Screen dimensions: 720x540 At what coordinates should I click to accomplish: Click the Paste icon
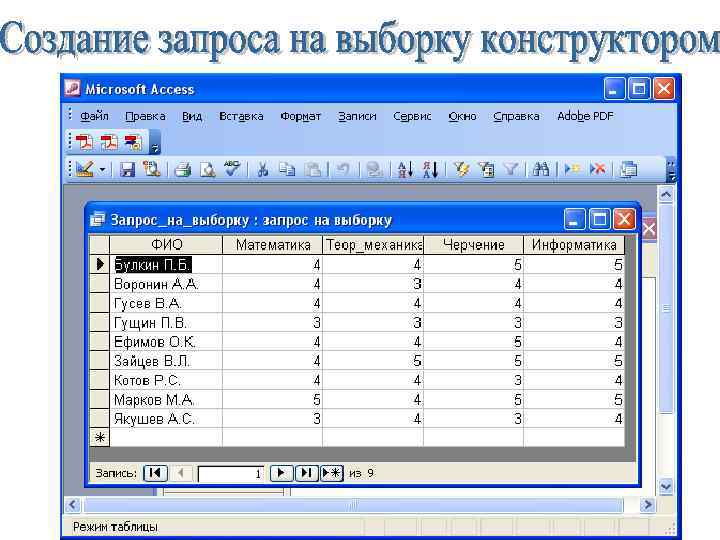(313, 169)
